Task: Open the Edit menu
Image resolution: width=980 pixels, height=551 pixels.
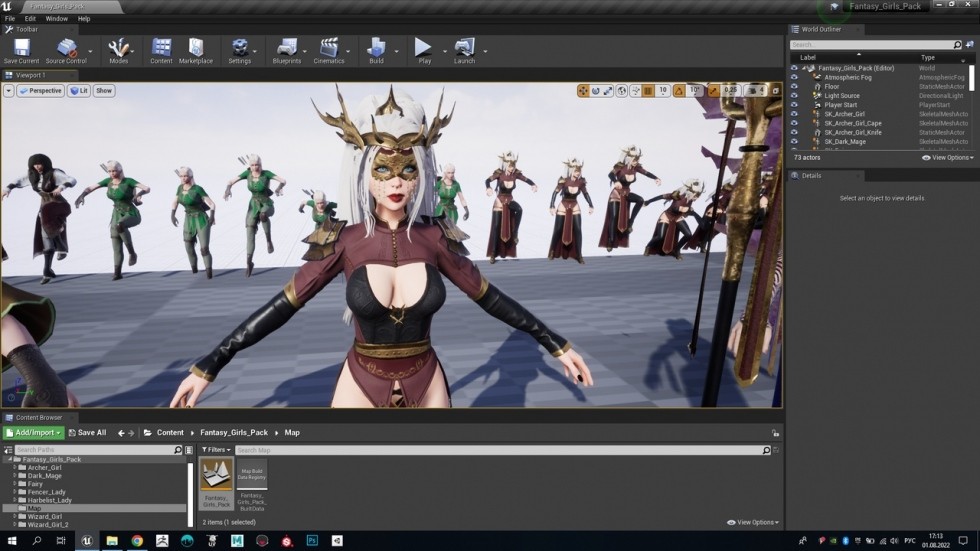Action: (x=30, y=19)
